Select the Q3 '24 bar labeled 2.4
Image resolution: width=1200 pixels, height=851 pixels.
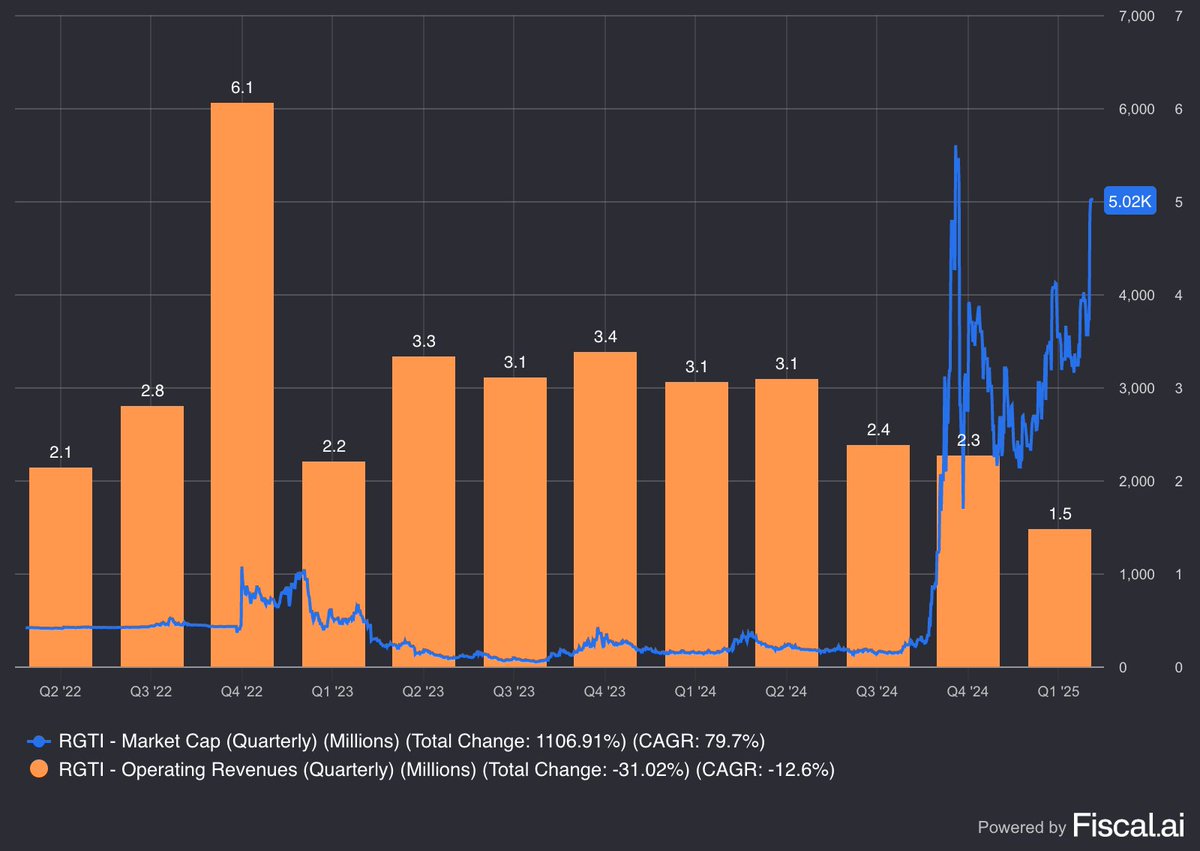878,556
